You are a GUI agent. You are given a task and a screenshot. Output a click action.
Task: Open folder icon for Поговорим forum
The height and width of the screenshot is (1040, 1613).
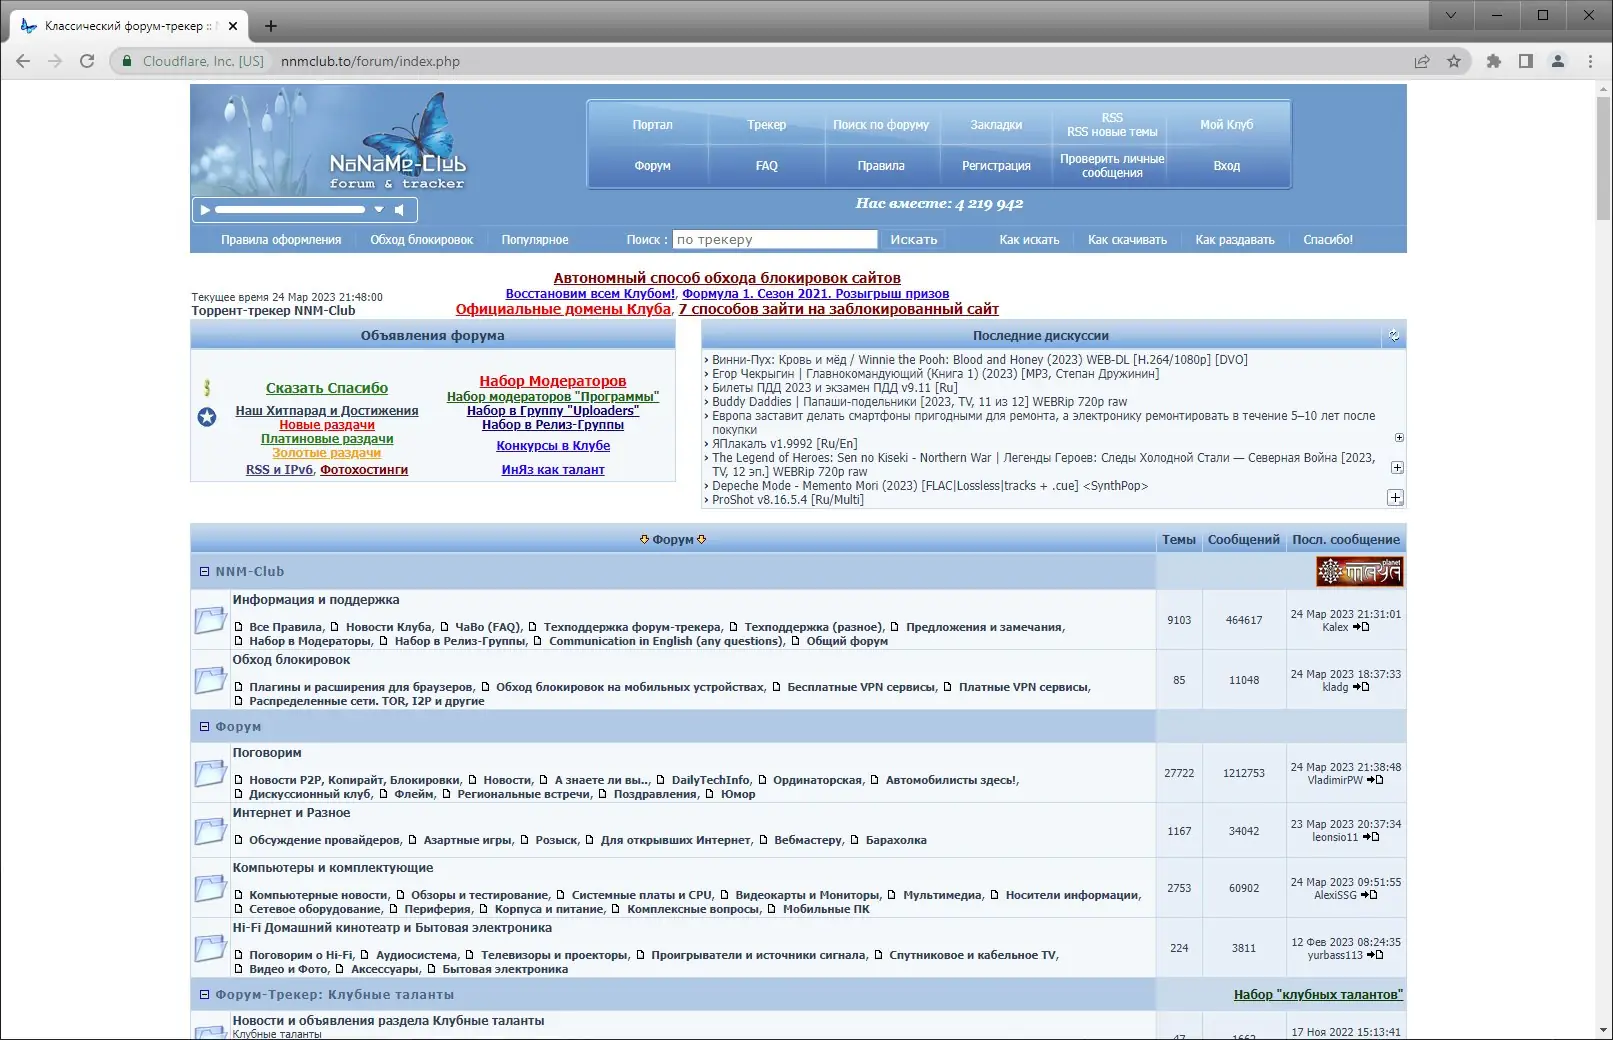coord(210,773)
